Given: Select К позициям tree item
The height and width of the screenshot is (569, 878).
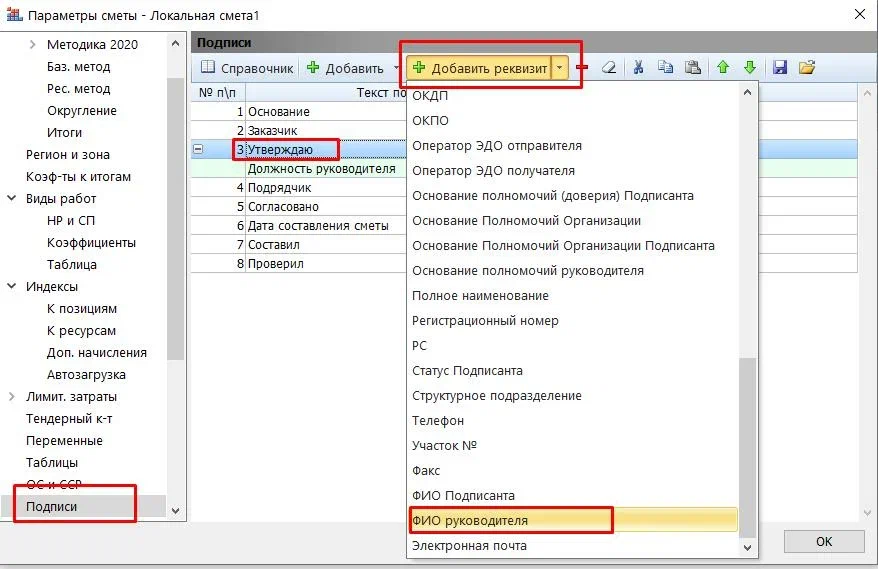Looking at the screenshot, I should click(82, 309).
